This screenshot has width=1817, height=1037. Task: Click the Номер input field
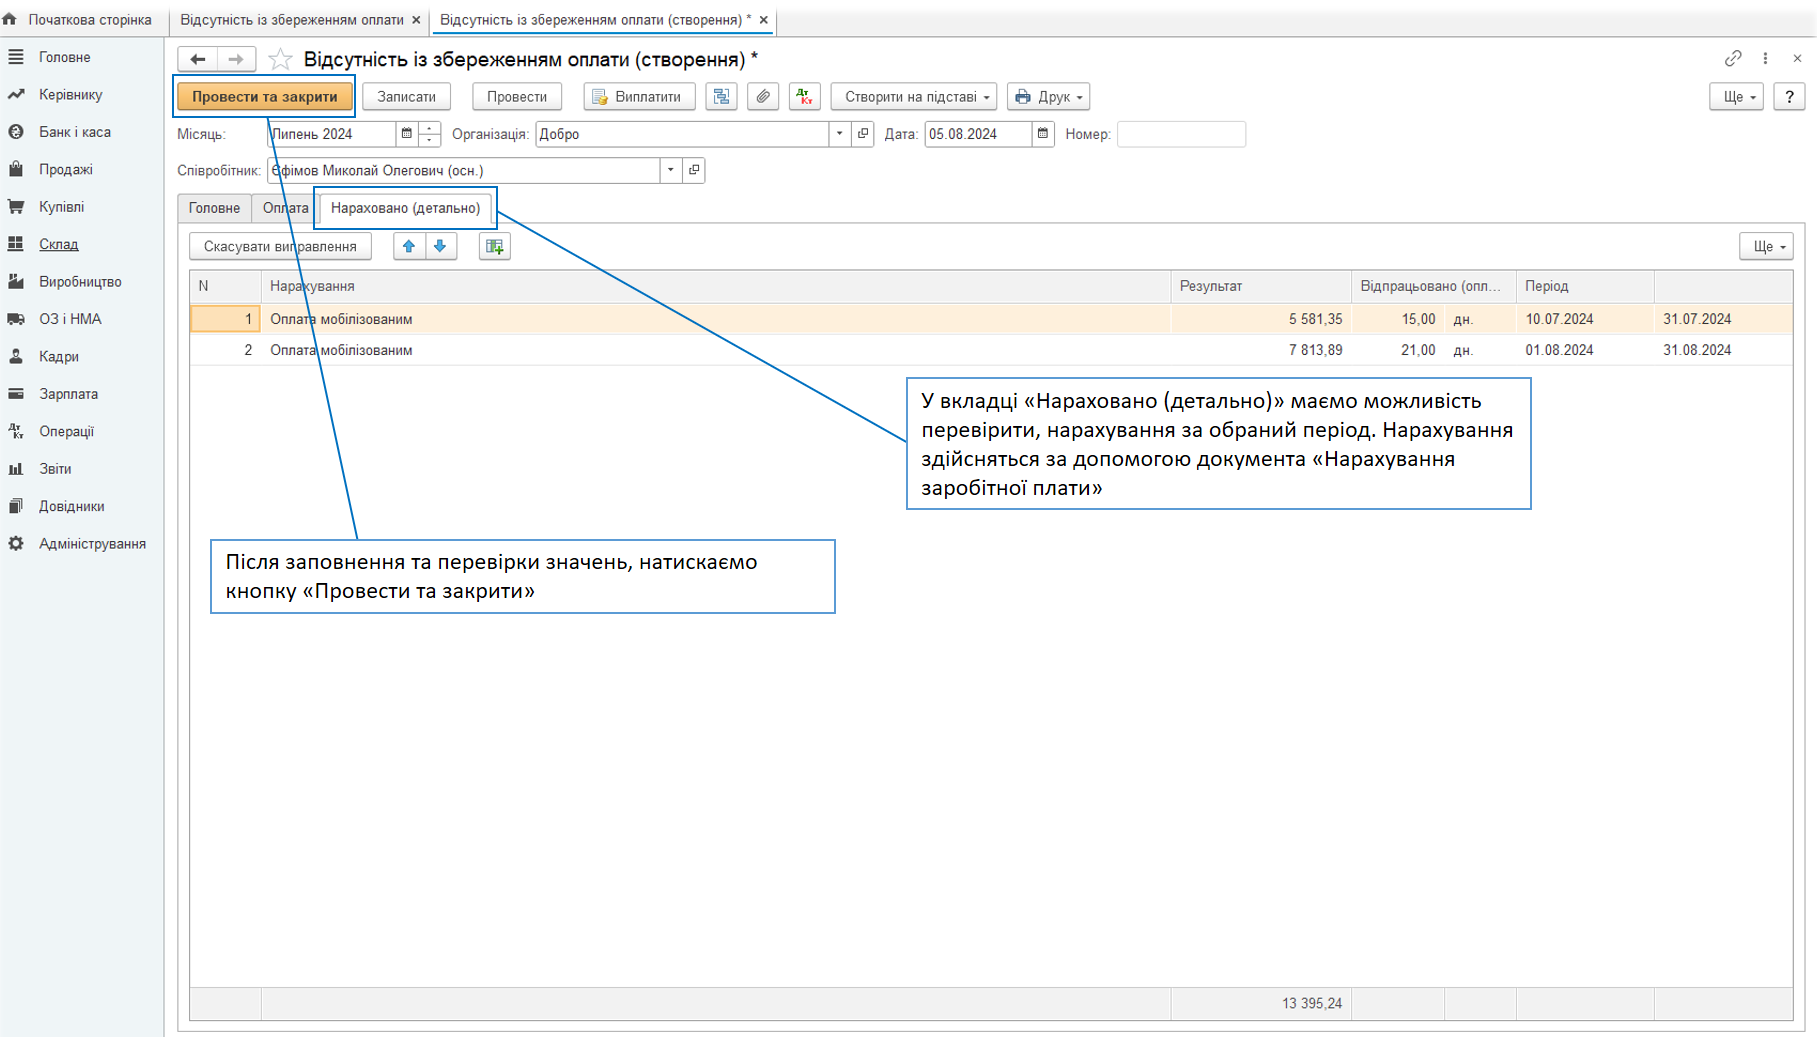(1181, 134)
